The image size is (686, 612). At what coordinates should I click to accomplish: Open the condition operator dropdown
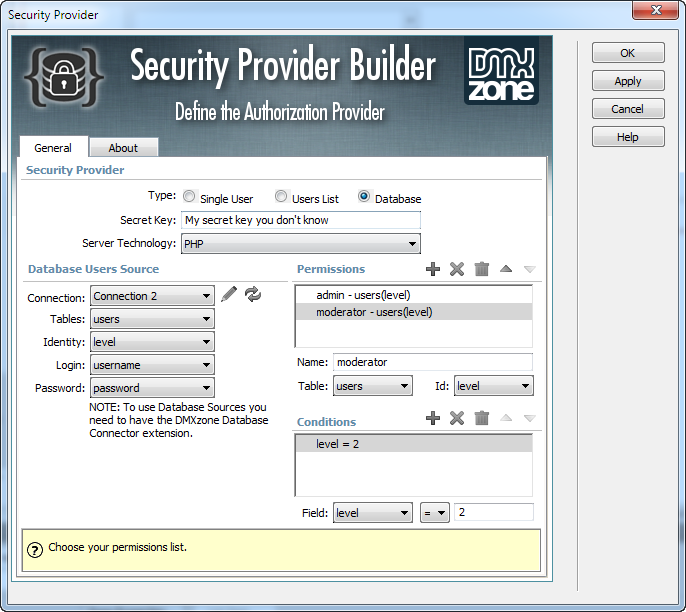point(435,513)
